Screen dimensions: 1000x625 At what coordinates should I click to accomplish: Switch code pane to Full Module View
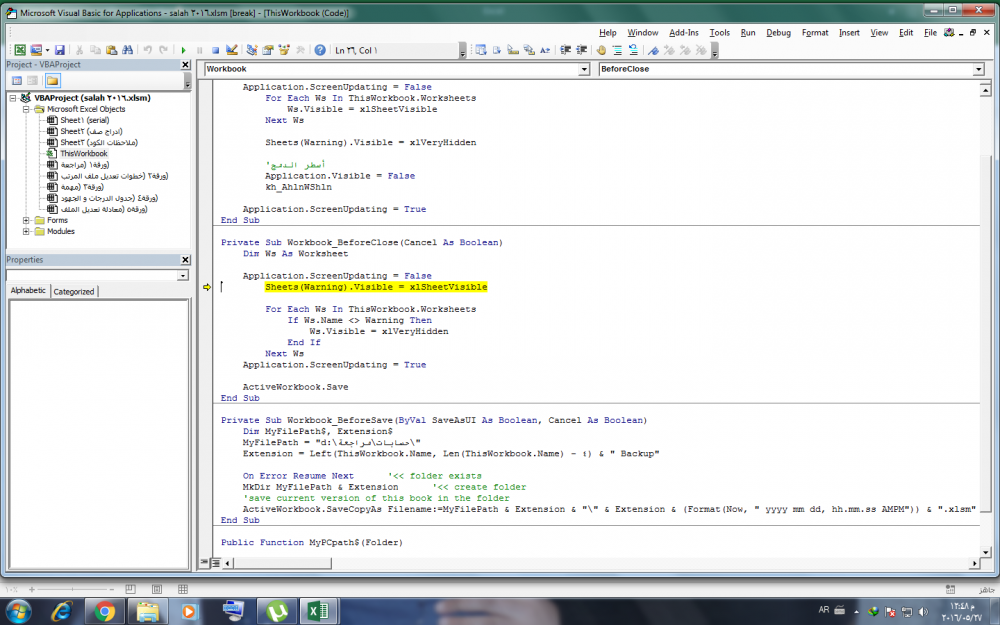pos(216,562)
